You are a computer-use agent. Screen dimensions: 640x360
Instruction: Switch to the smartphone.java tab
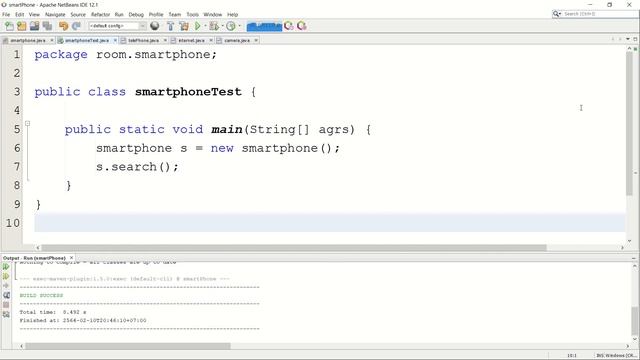pos(27,40)
